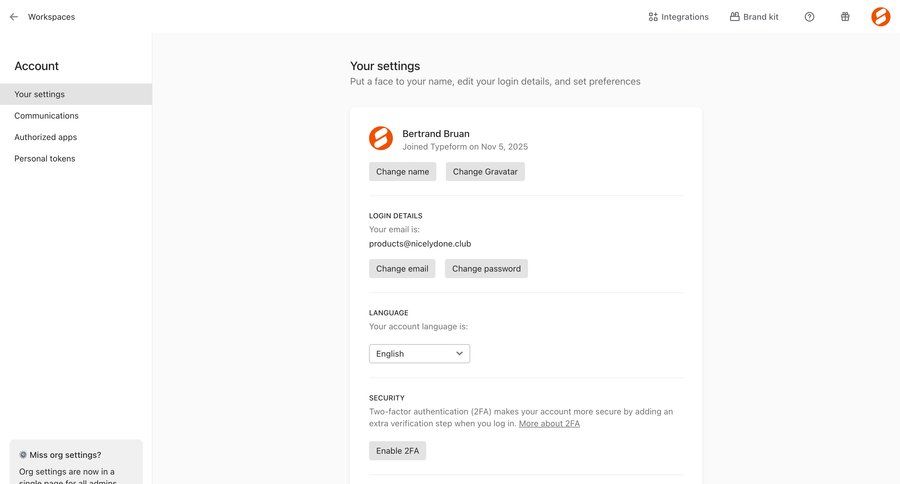This screenshot has height=484, width=900.
Task: Open Authorized apps in the sidebar
Action: (45, 137)
